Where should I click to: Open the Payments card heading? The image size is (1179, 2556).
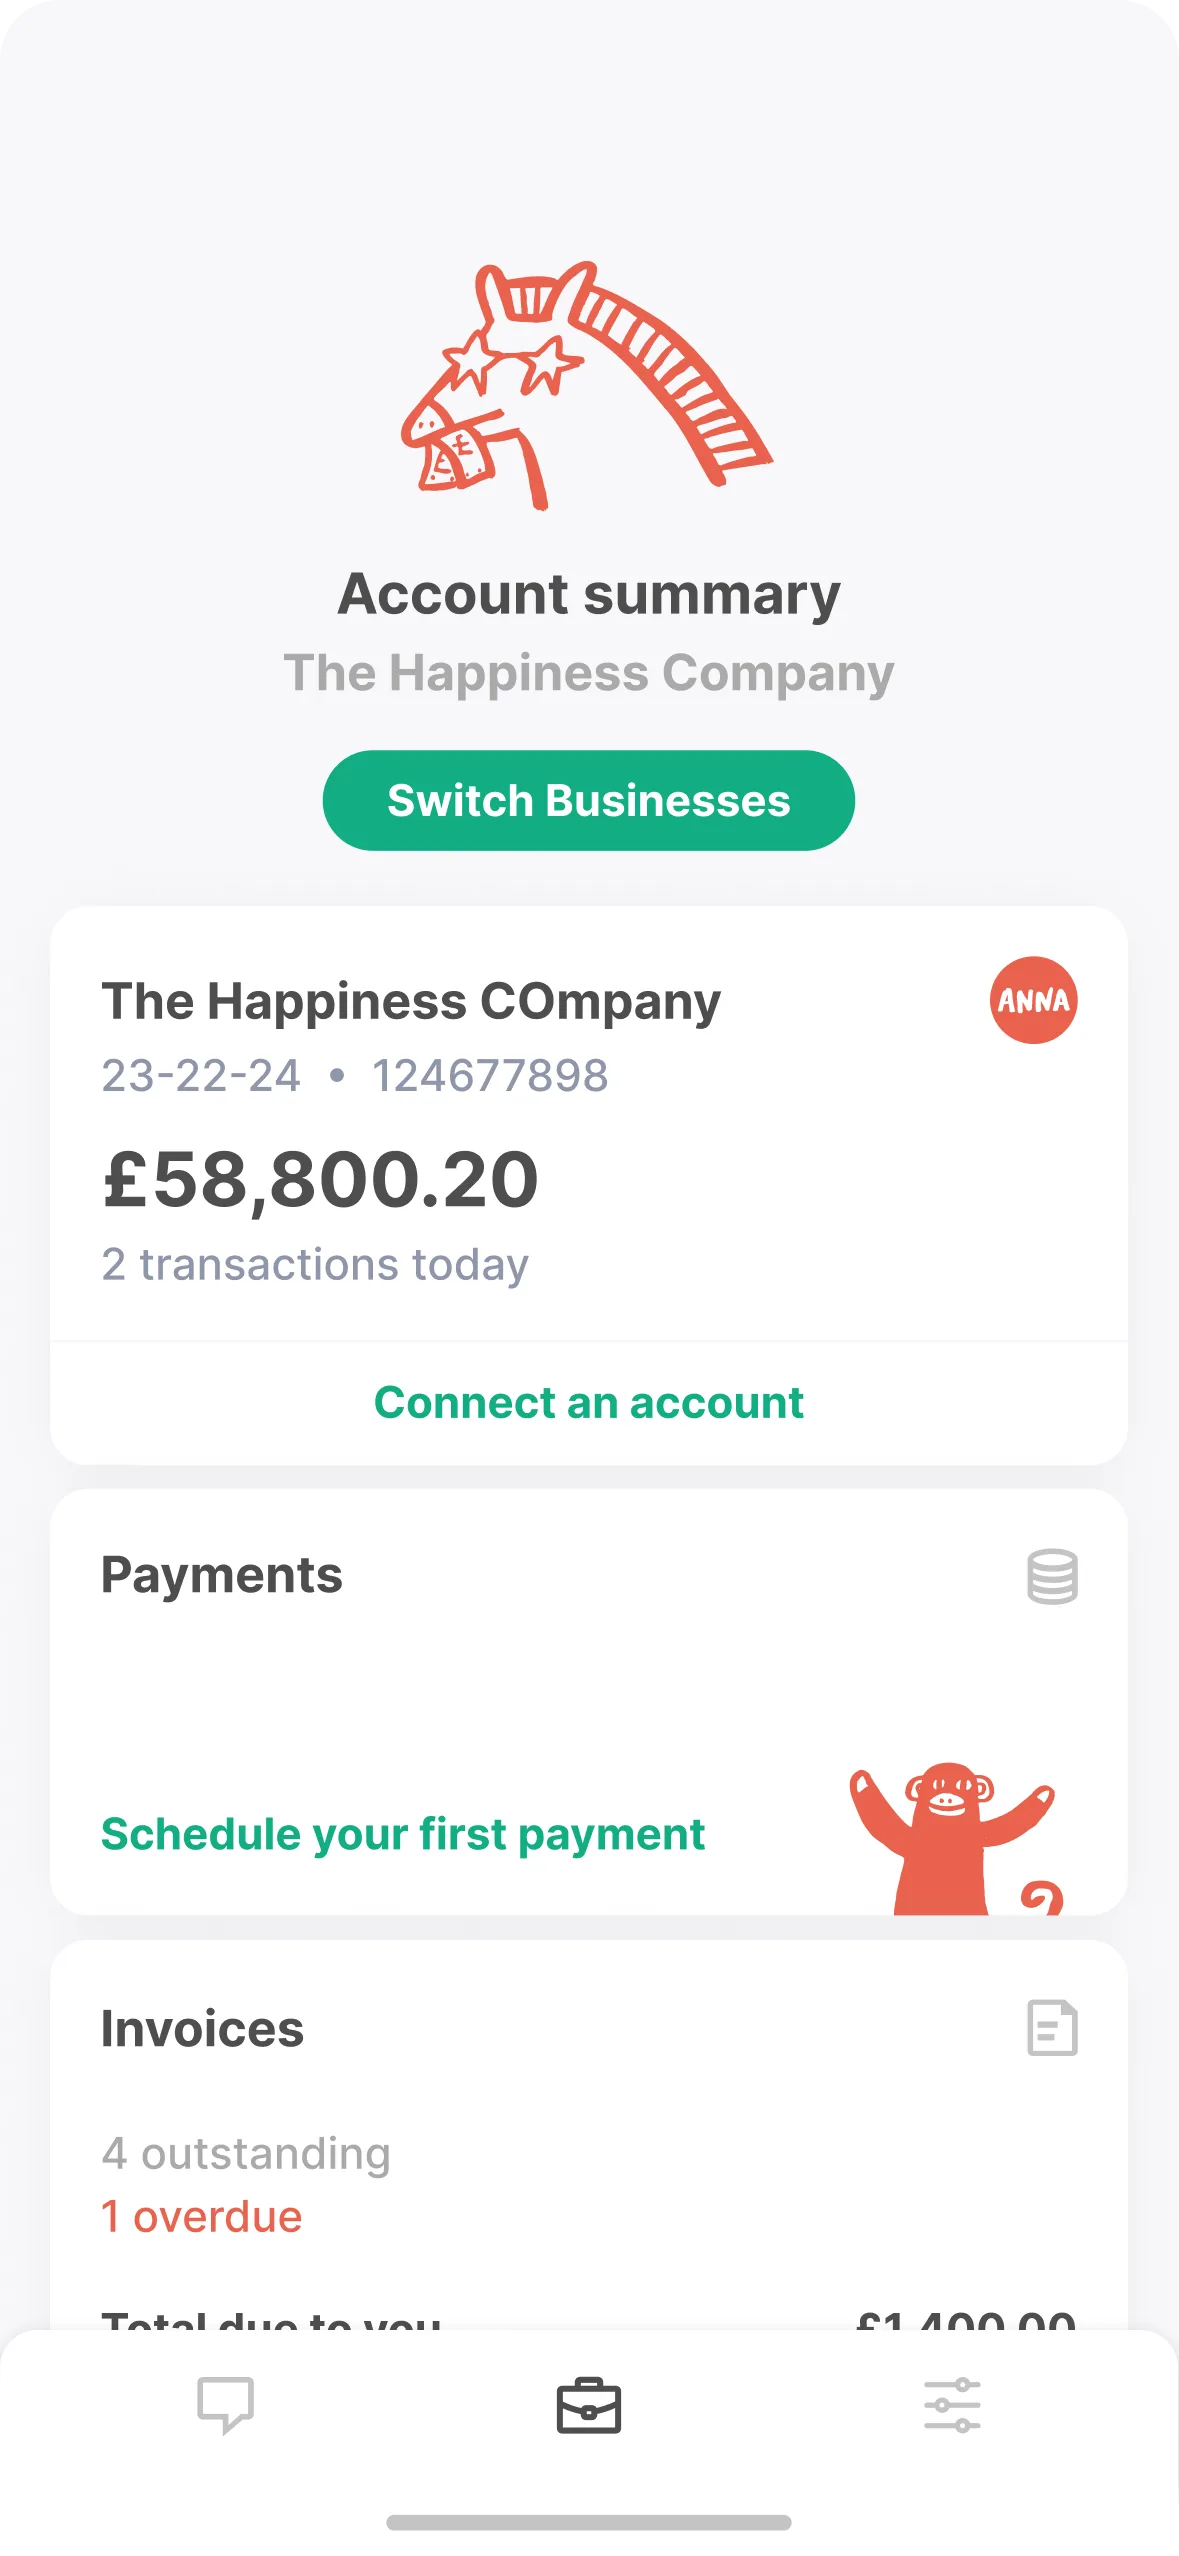pos(222,1575)
